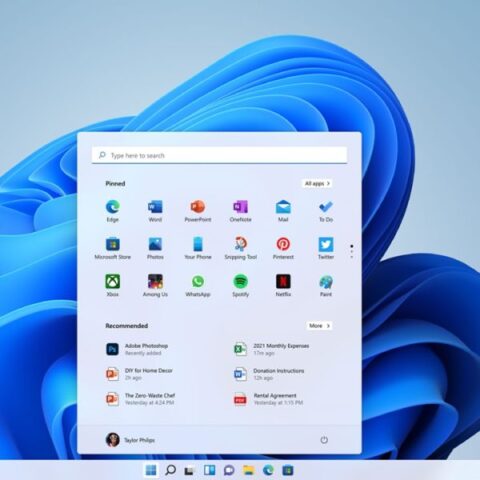Click the power button icon

324,440
